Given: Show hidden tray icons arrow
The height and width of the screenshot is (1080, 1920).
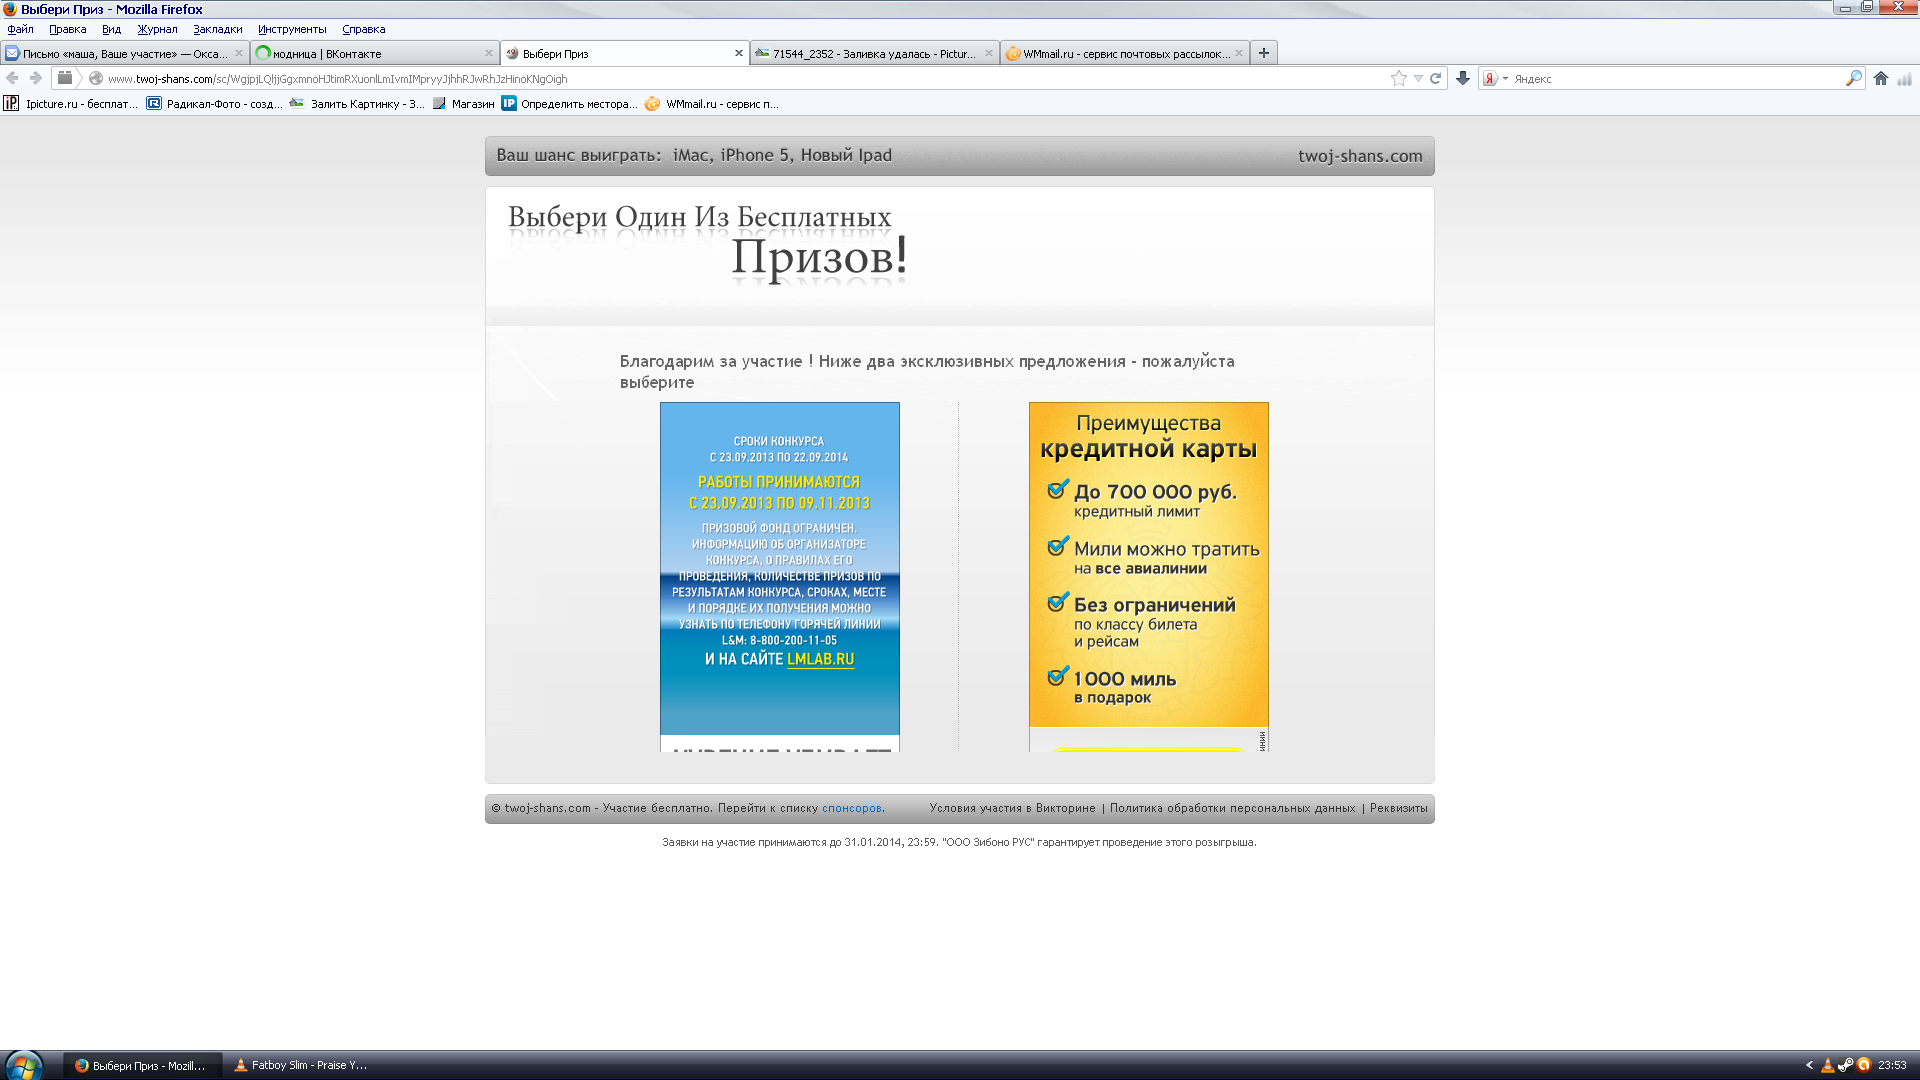Looking at the screenshot, I should pos(1809,1065).
